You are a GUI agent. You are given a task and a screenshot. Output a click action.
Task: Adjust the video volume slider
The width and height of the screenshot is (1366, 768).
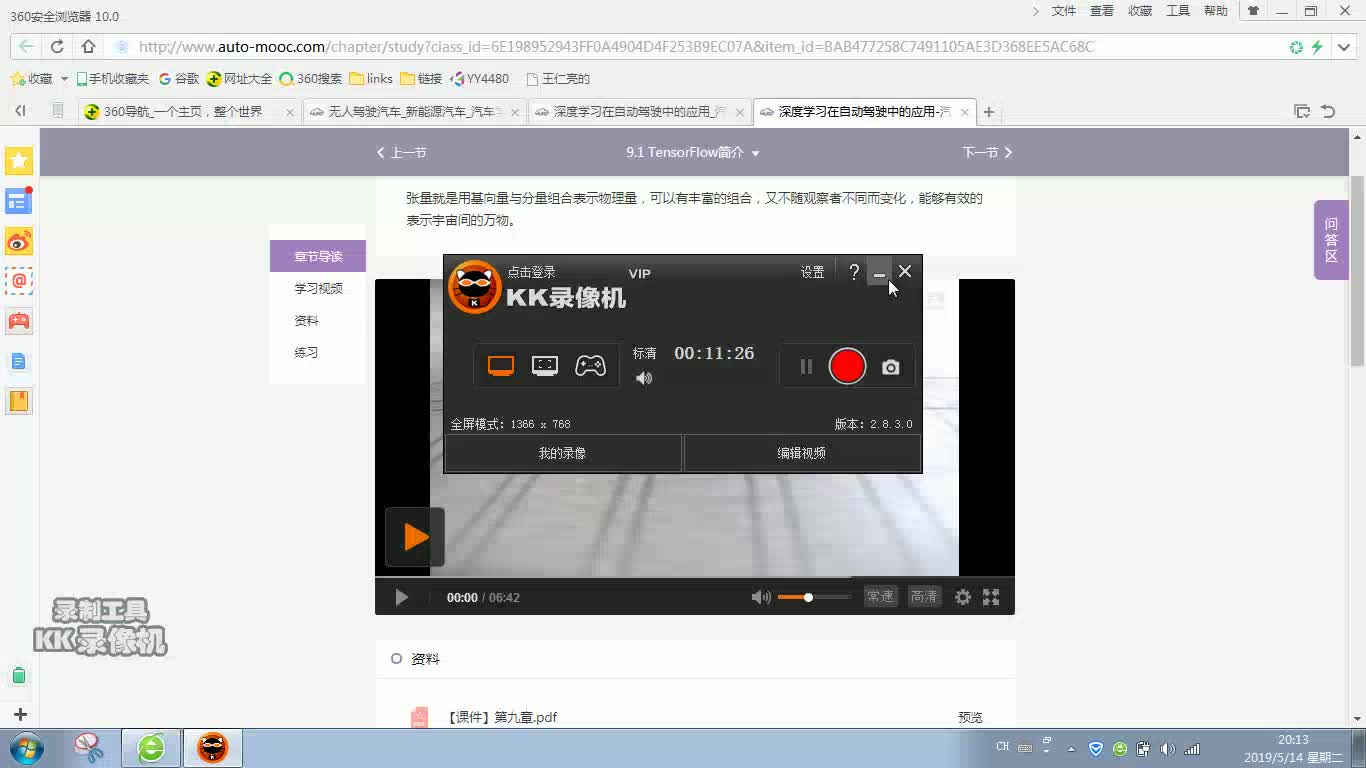click(814, 597)
